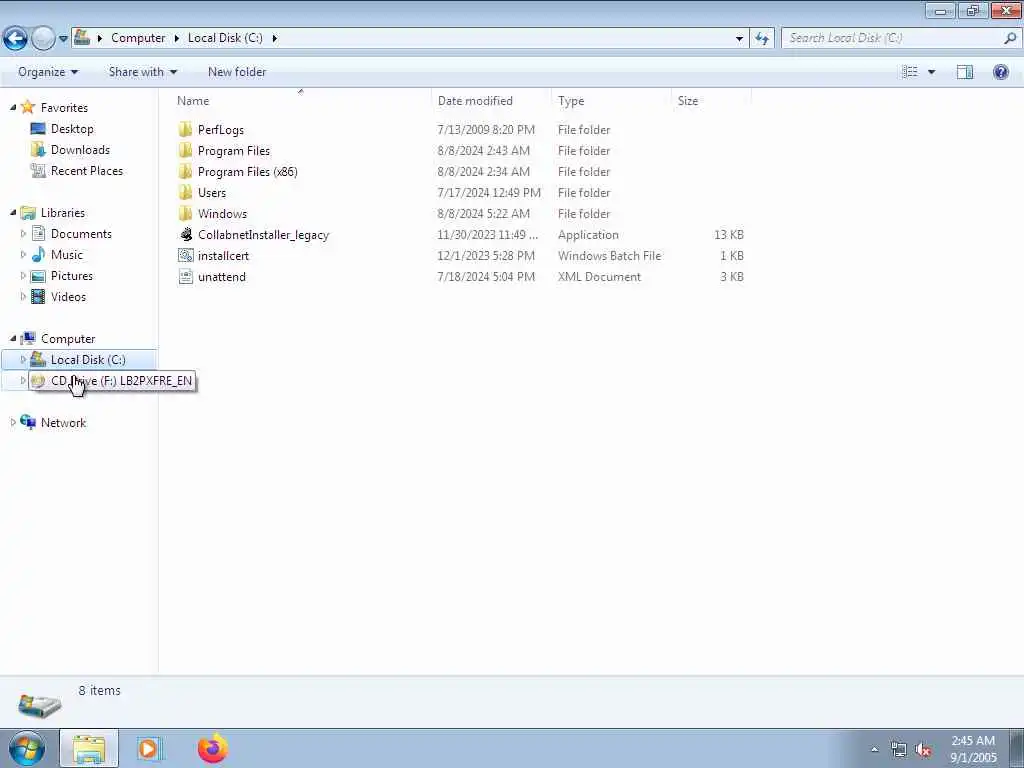Viewport: 1024px width, 768px height.
Task: Expand arrow after Local Disk (C:) breadcrumb
Action: 274,38
